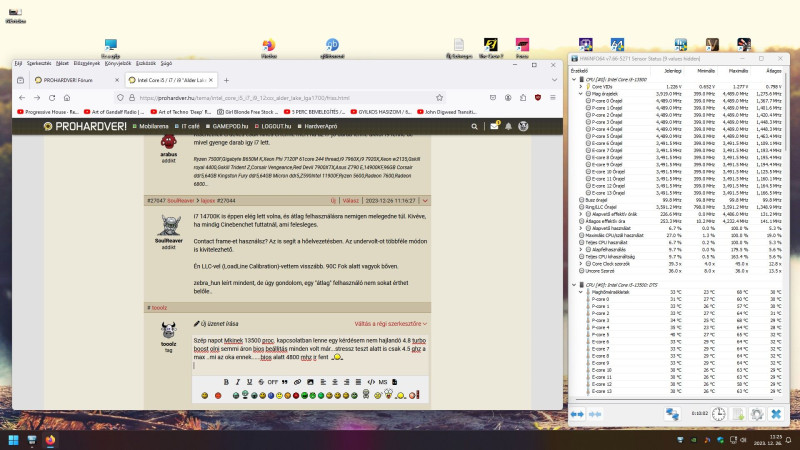Screen dimensions: 800x450
Task: Click the HWiNFO expand columns arrows icon
Action: [577, 414]
